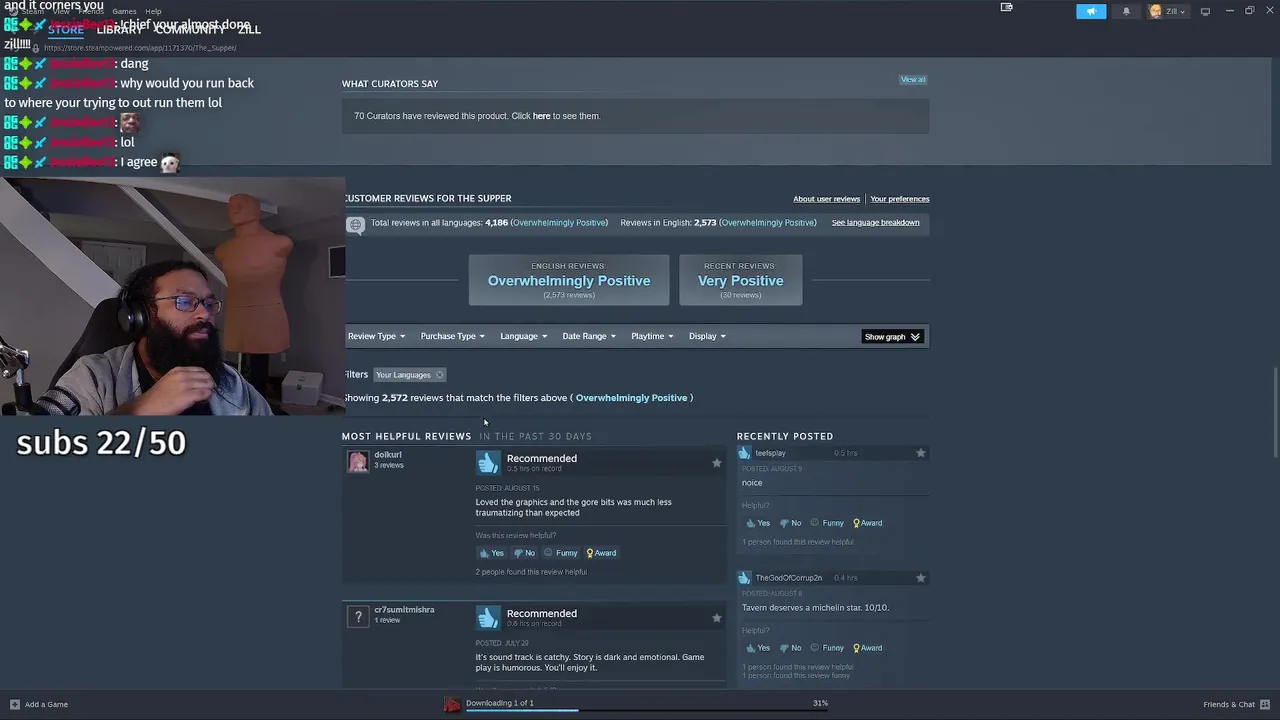The height and width of the screenshot is (720, 1280).
Task: Vote No on TheGodOfCorrup2n's review
Action: click(790, 648)
